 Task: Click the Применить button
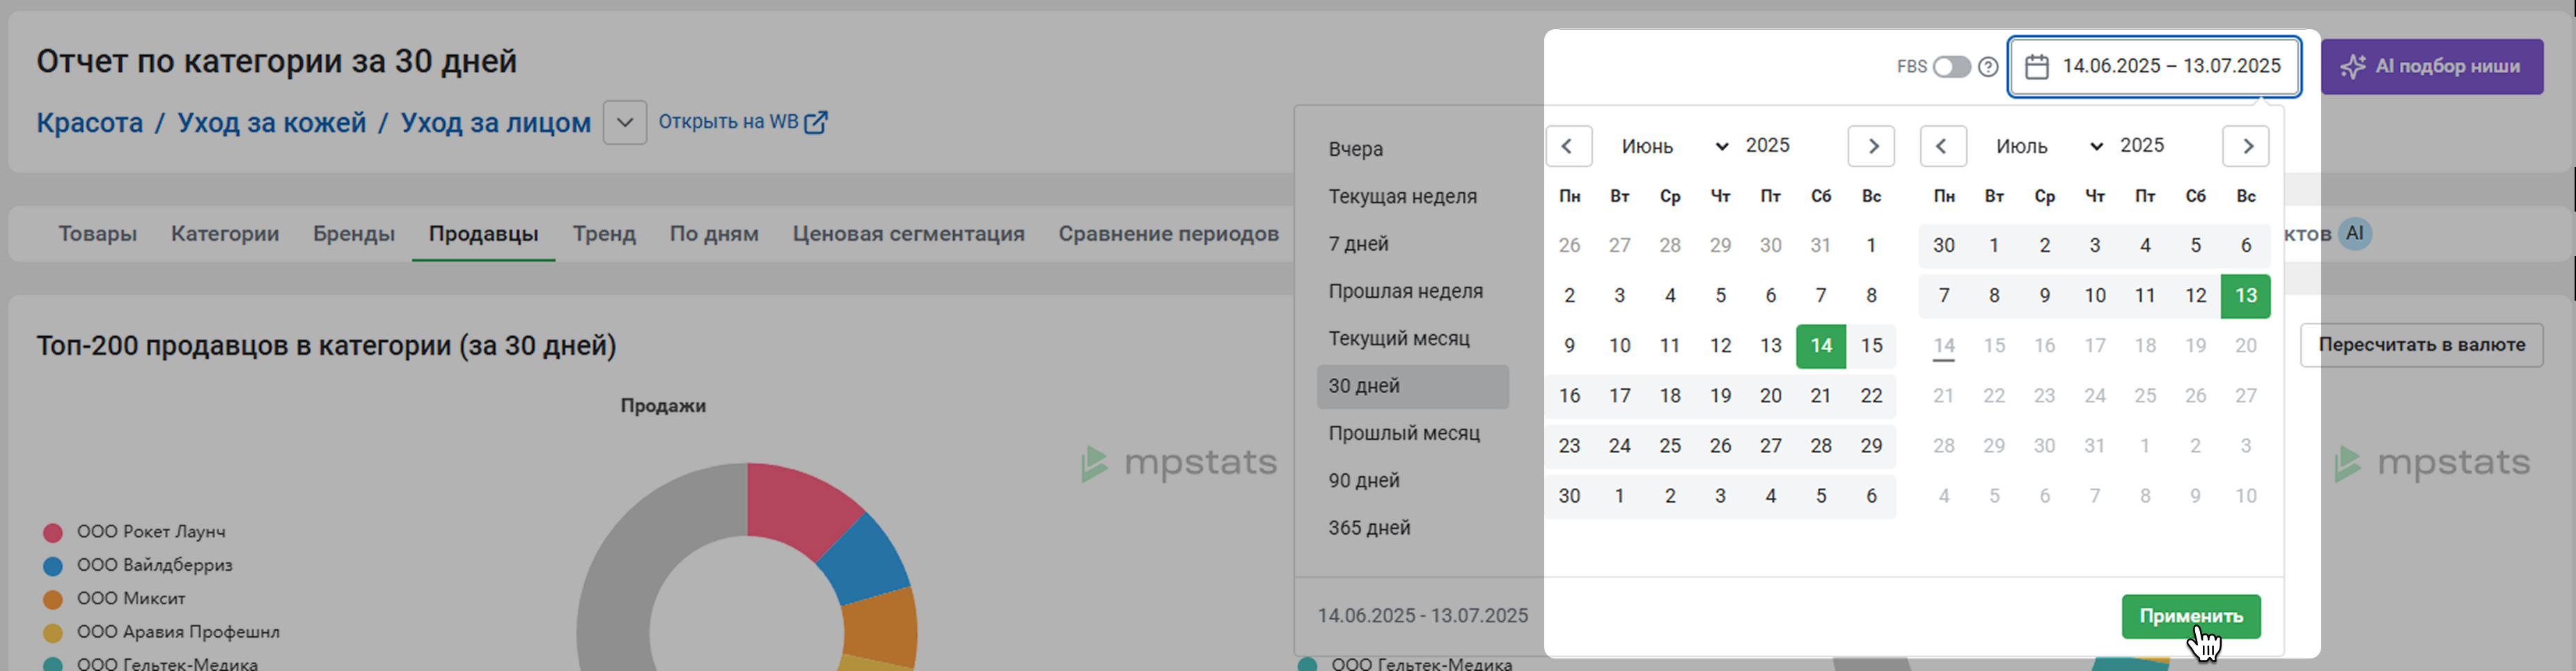click(2191, 617)
